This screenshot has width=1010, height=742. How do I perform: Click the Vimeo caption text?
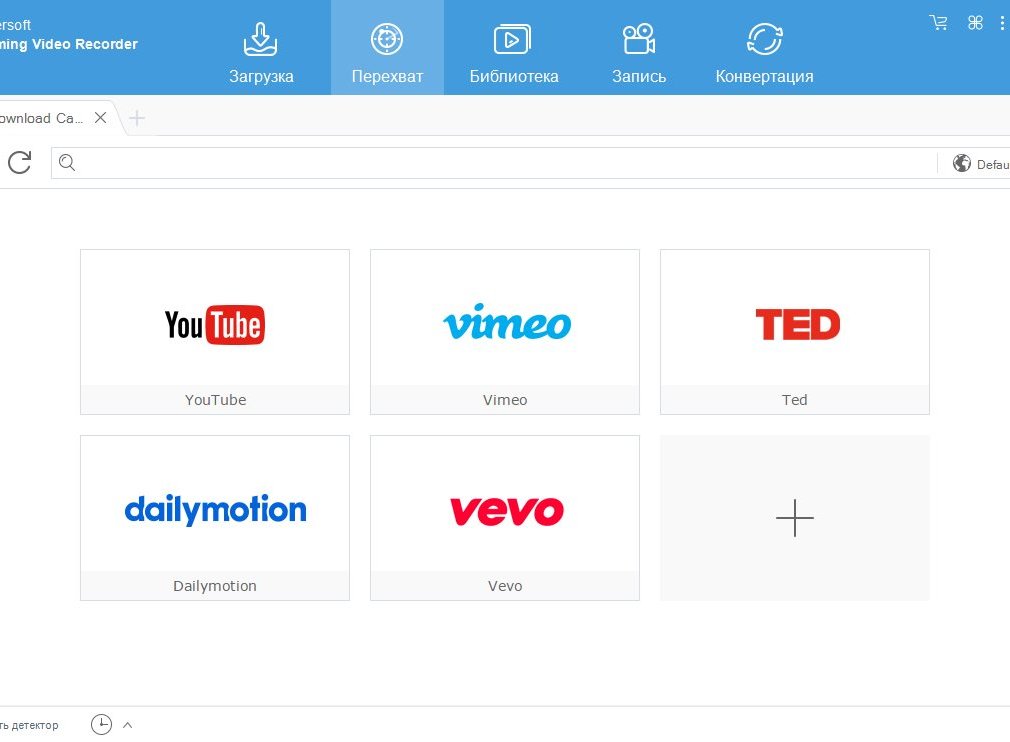[x=505, y=400]
